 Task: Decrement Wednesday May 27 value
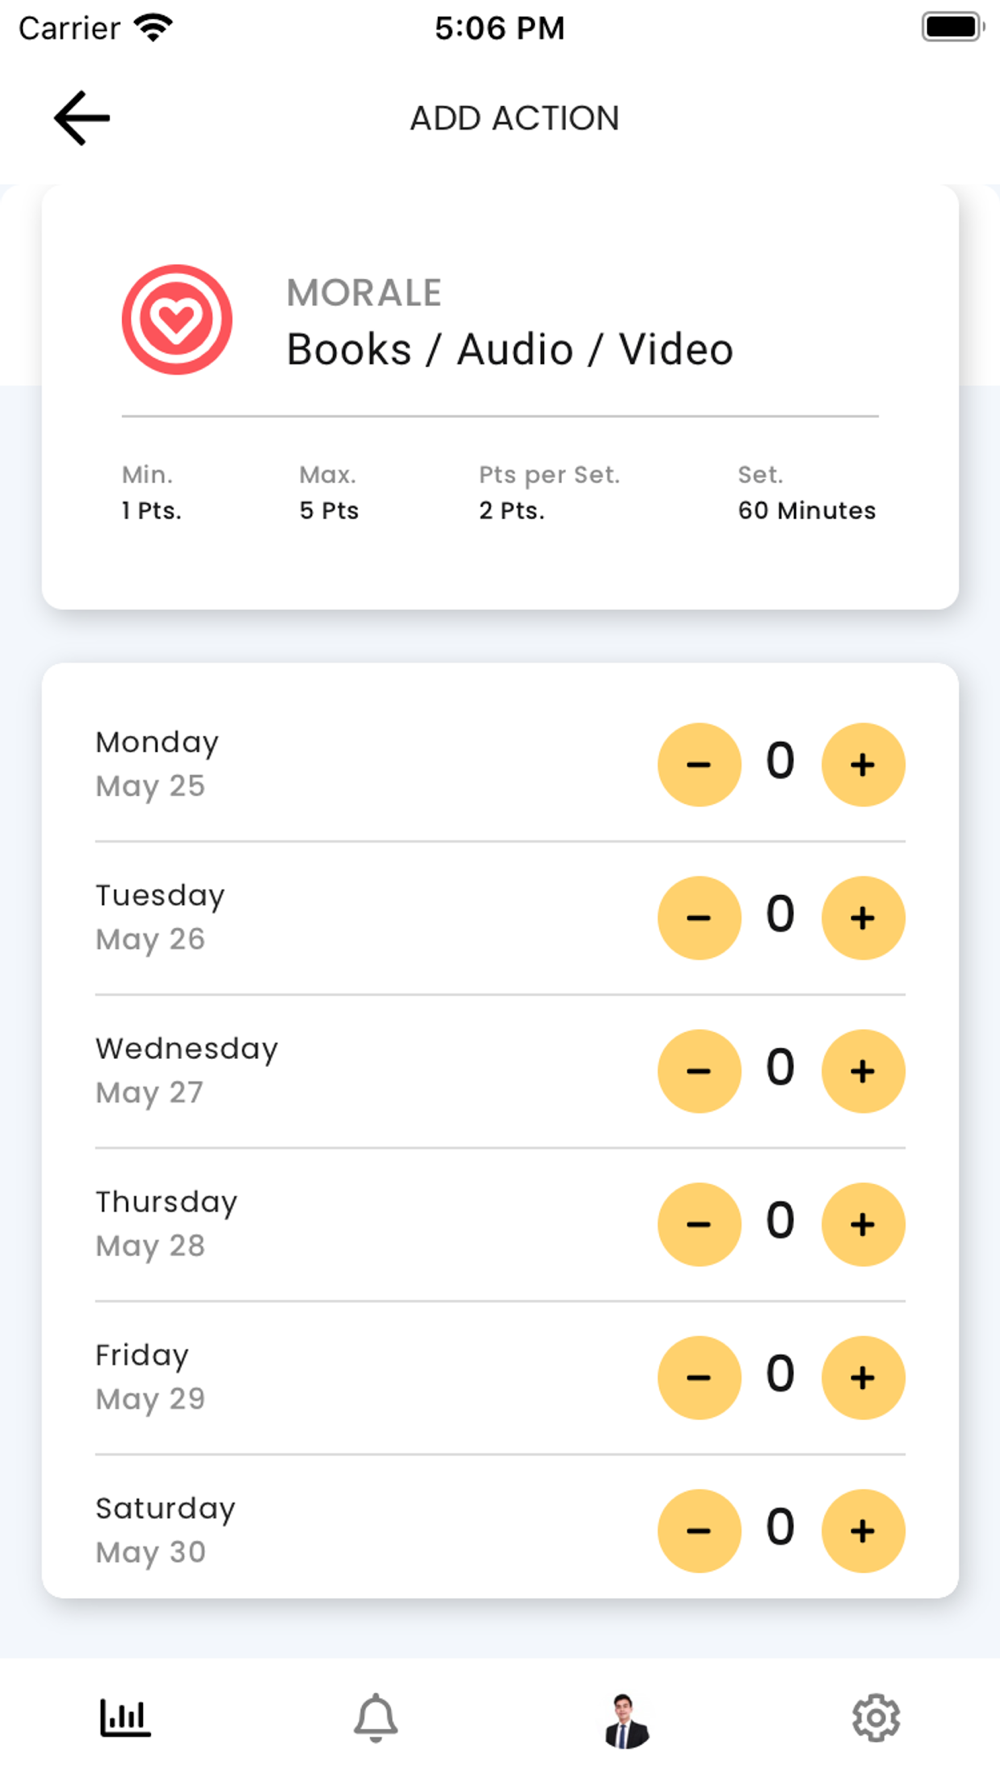699,1071
